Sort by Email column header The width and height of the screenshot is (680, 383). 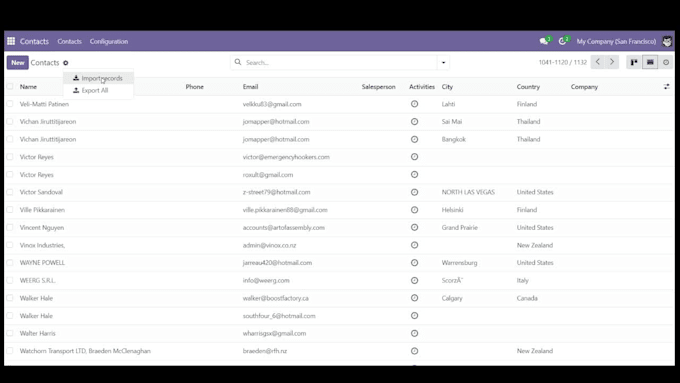pos(250,87)
